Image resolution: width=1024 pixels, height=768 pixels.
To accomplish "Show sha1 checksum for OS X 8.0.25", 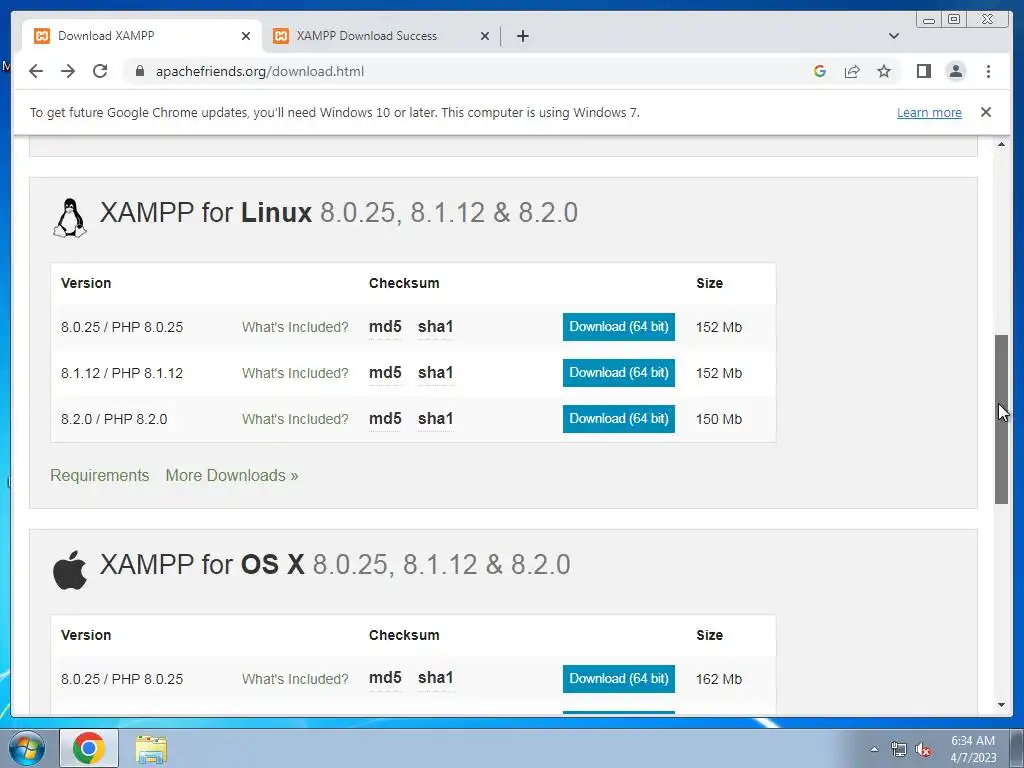I will tap(436, 678).
